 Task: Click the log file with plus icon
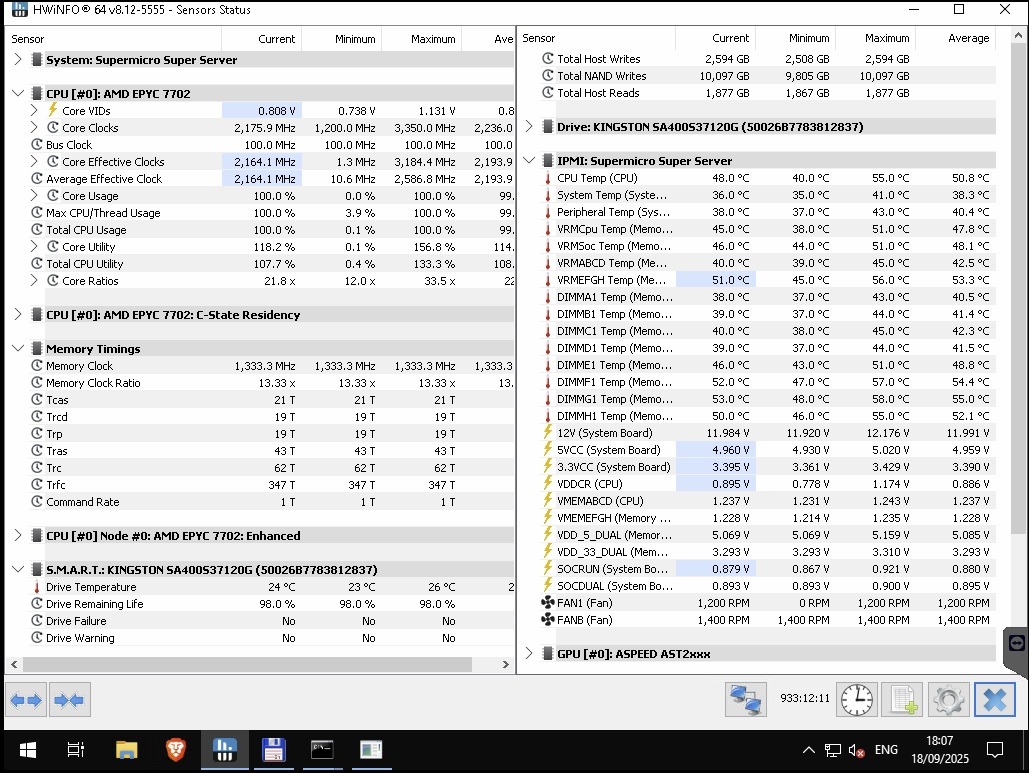click(x=902, y=700)
